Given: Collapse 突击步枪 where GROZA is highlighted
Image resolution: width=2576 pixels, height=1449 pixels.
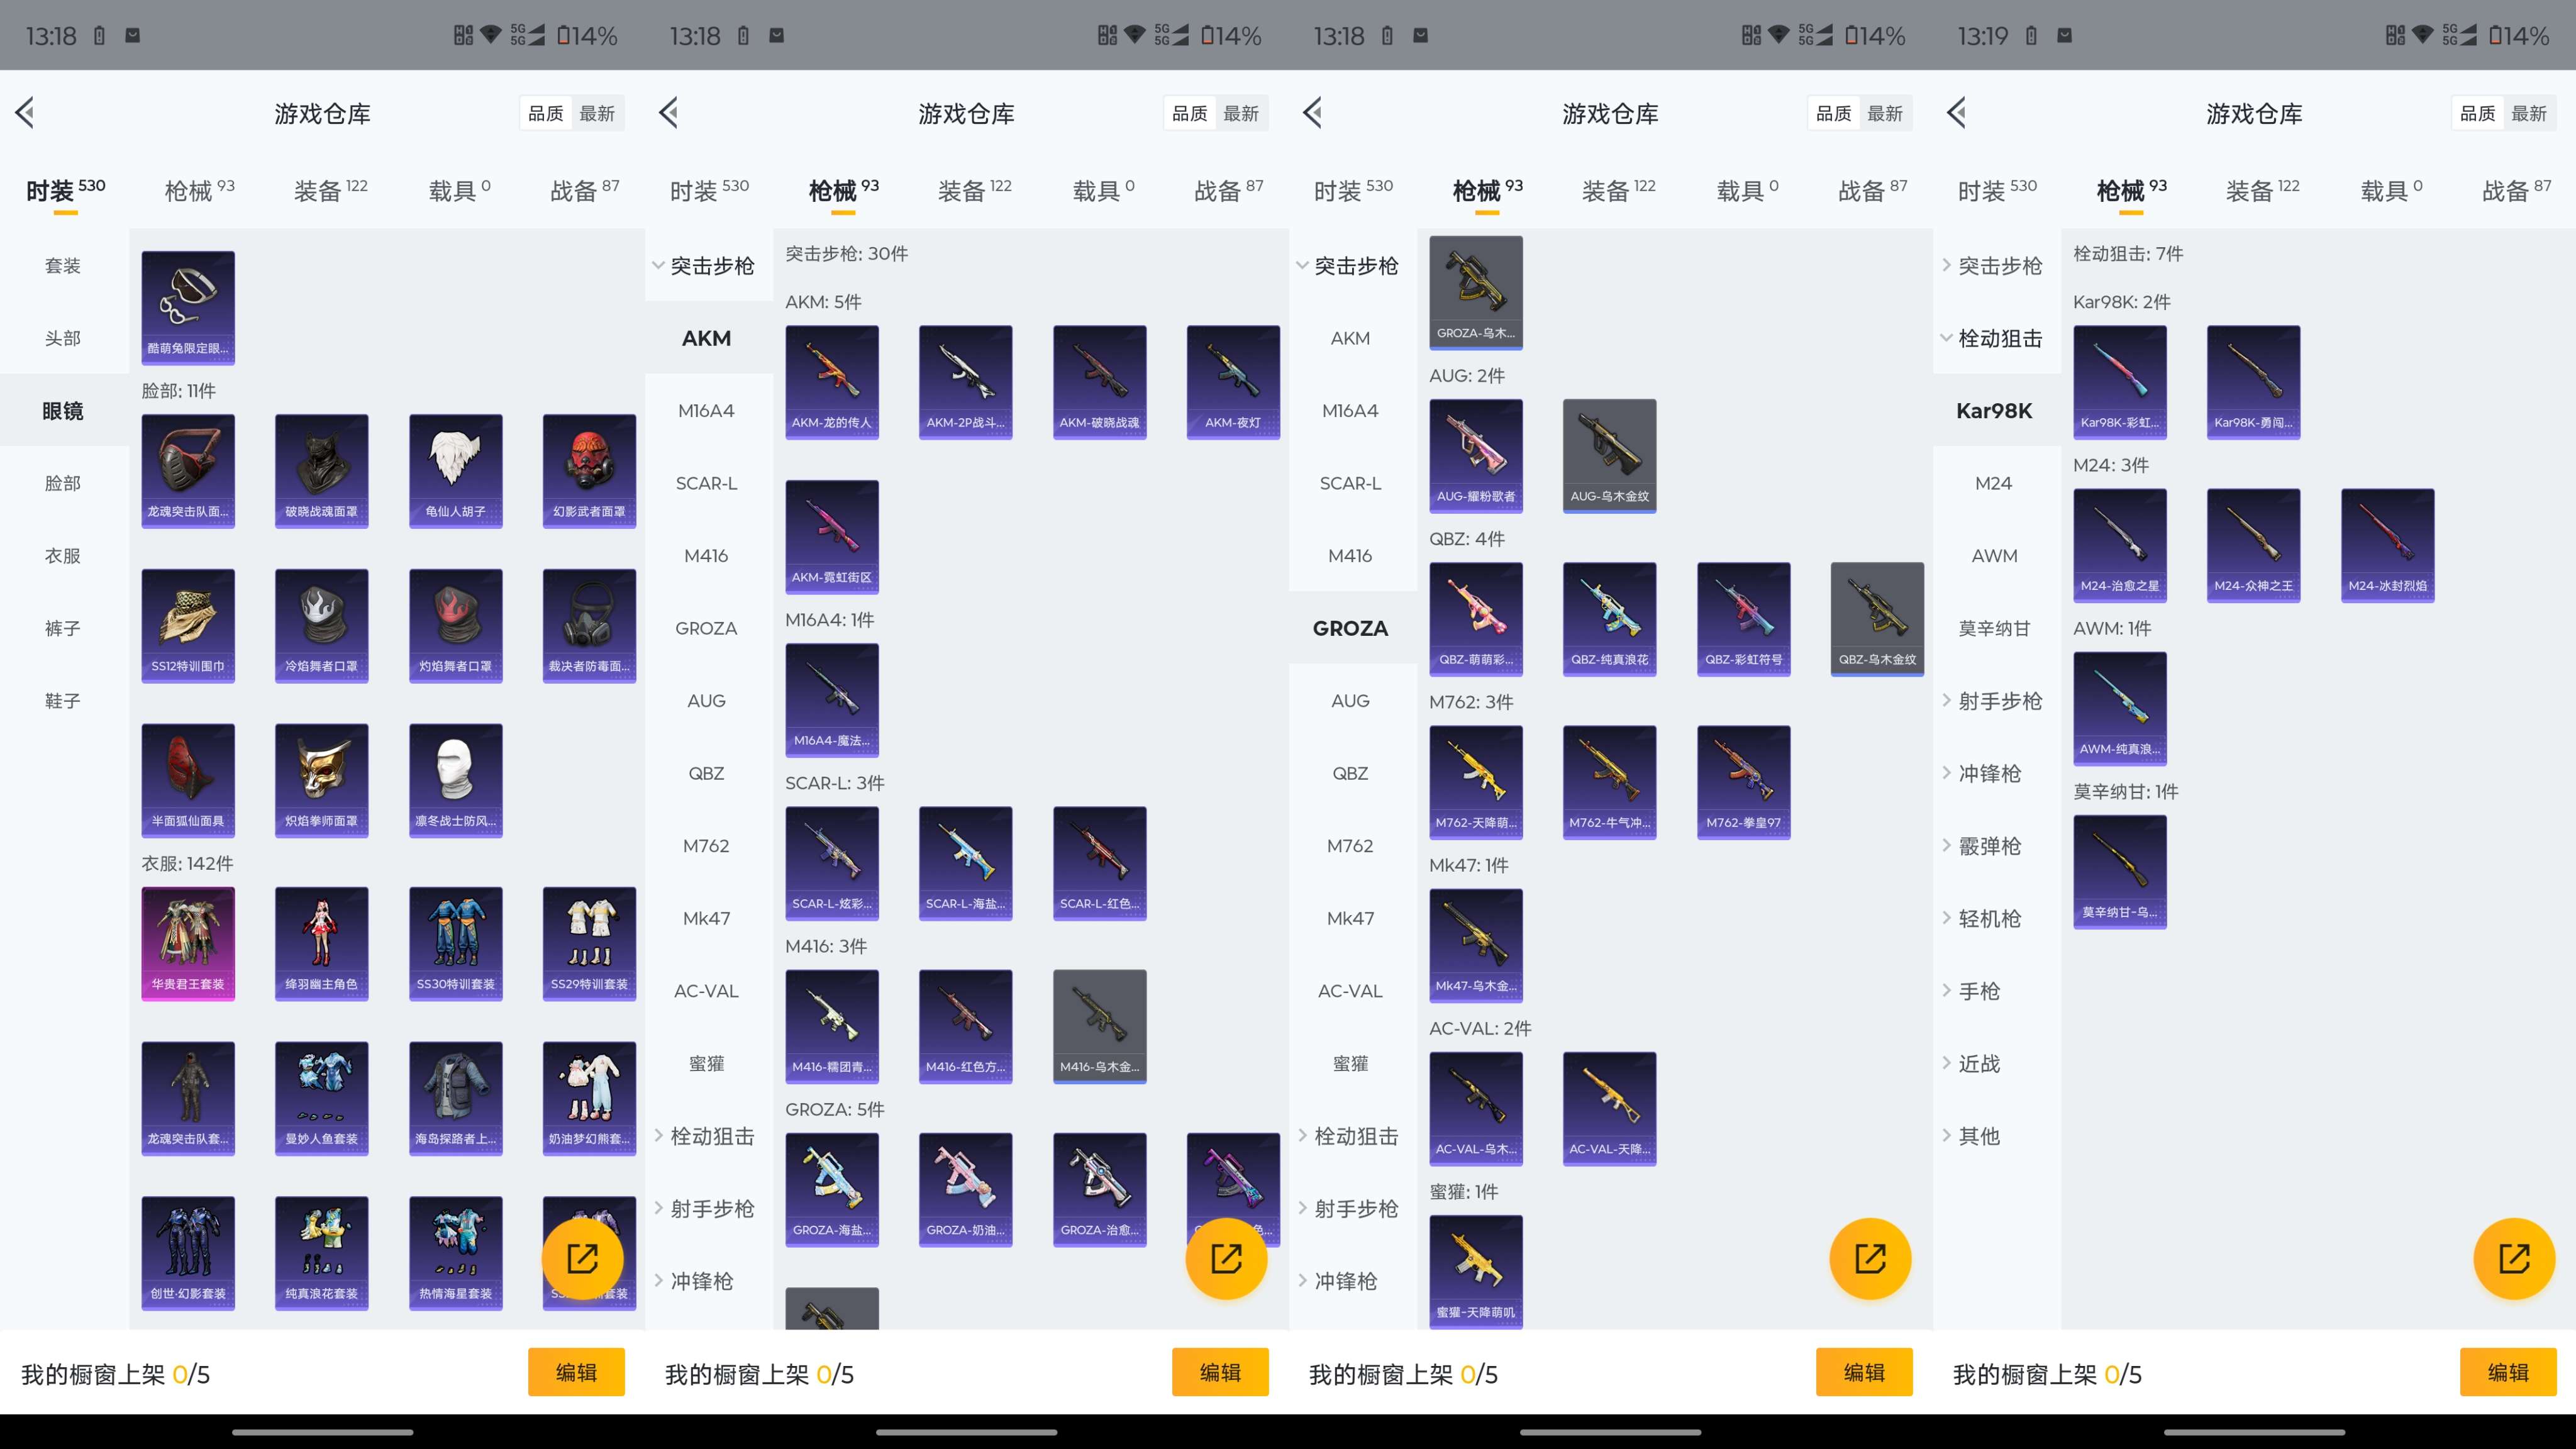Looking at the screenshot, I should (1353, 266).
